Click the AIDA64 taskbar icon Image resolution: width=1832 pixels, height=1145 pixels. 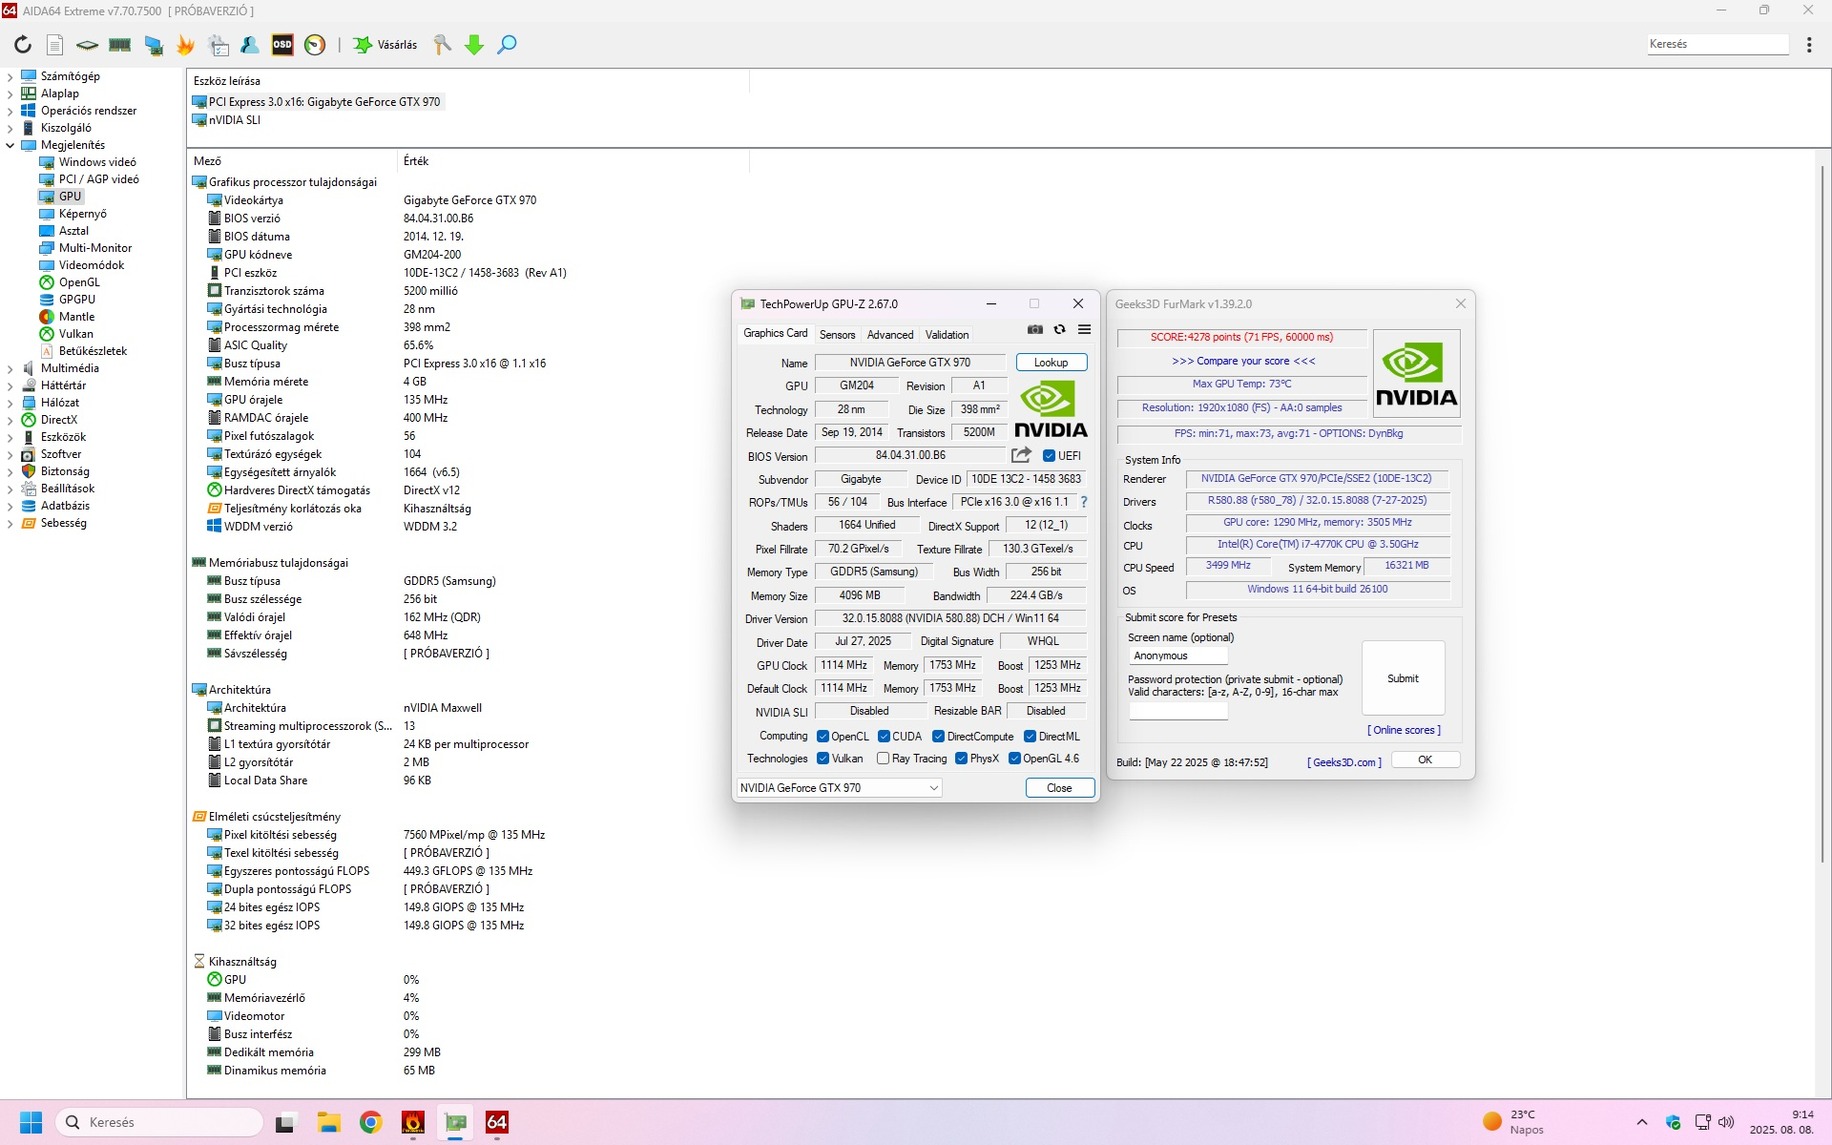[497, 1122]
